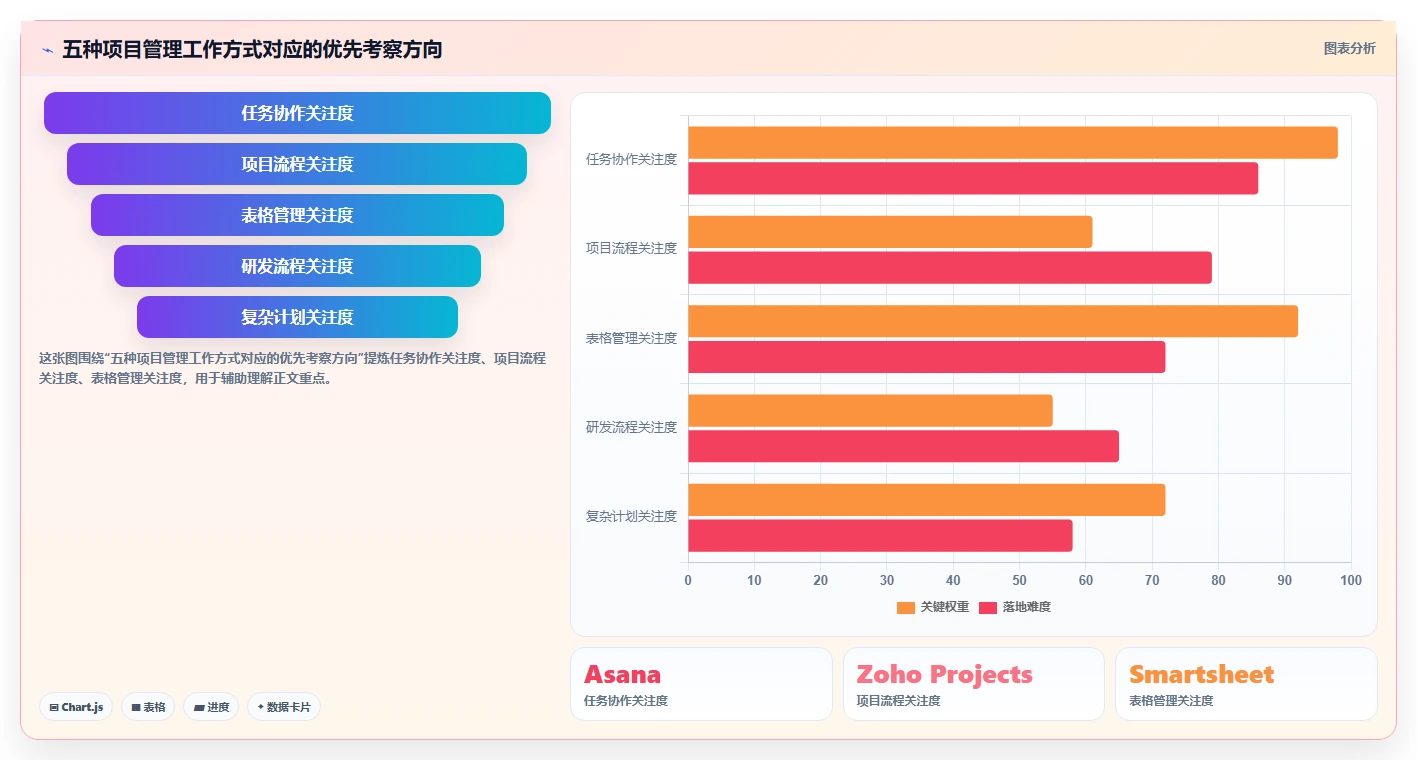This screenshot has width=1417, height=760.
Task: Click the orange 关键权重 bar for 表格管理关注度
Action: pos(993,321)
